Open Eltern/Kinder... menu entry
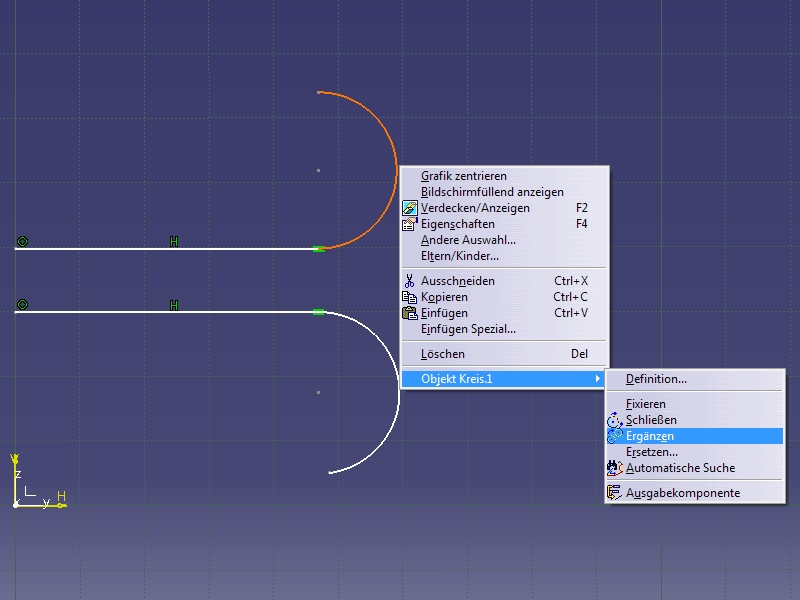 (505, 256)
